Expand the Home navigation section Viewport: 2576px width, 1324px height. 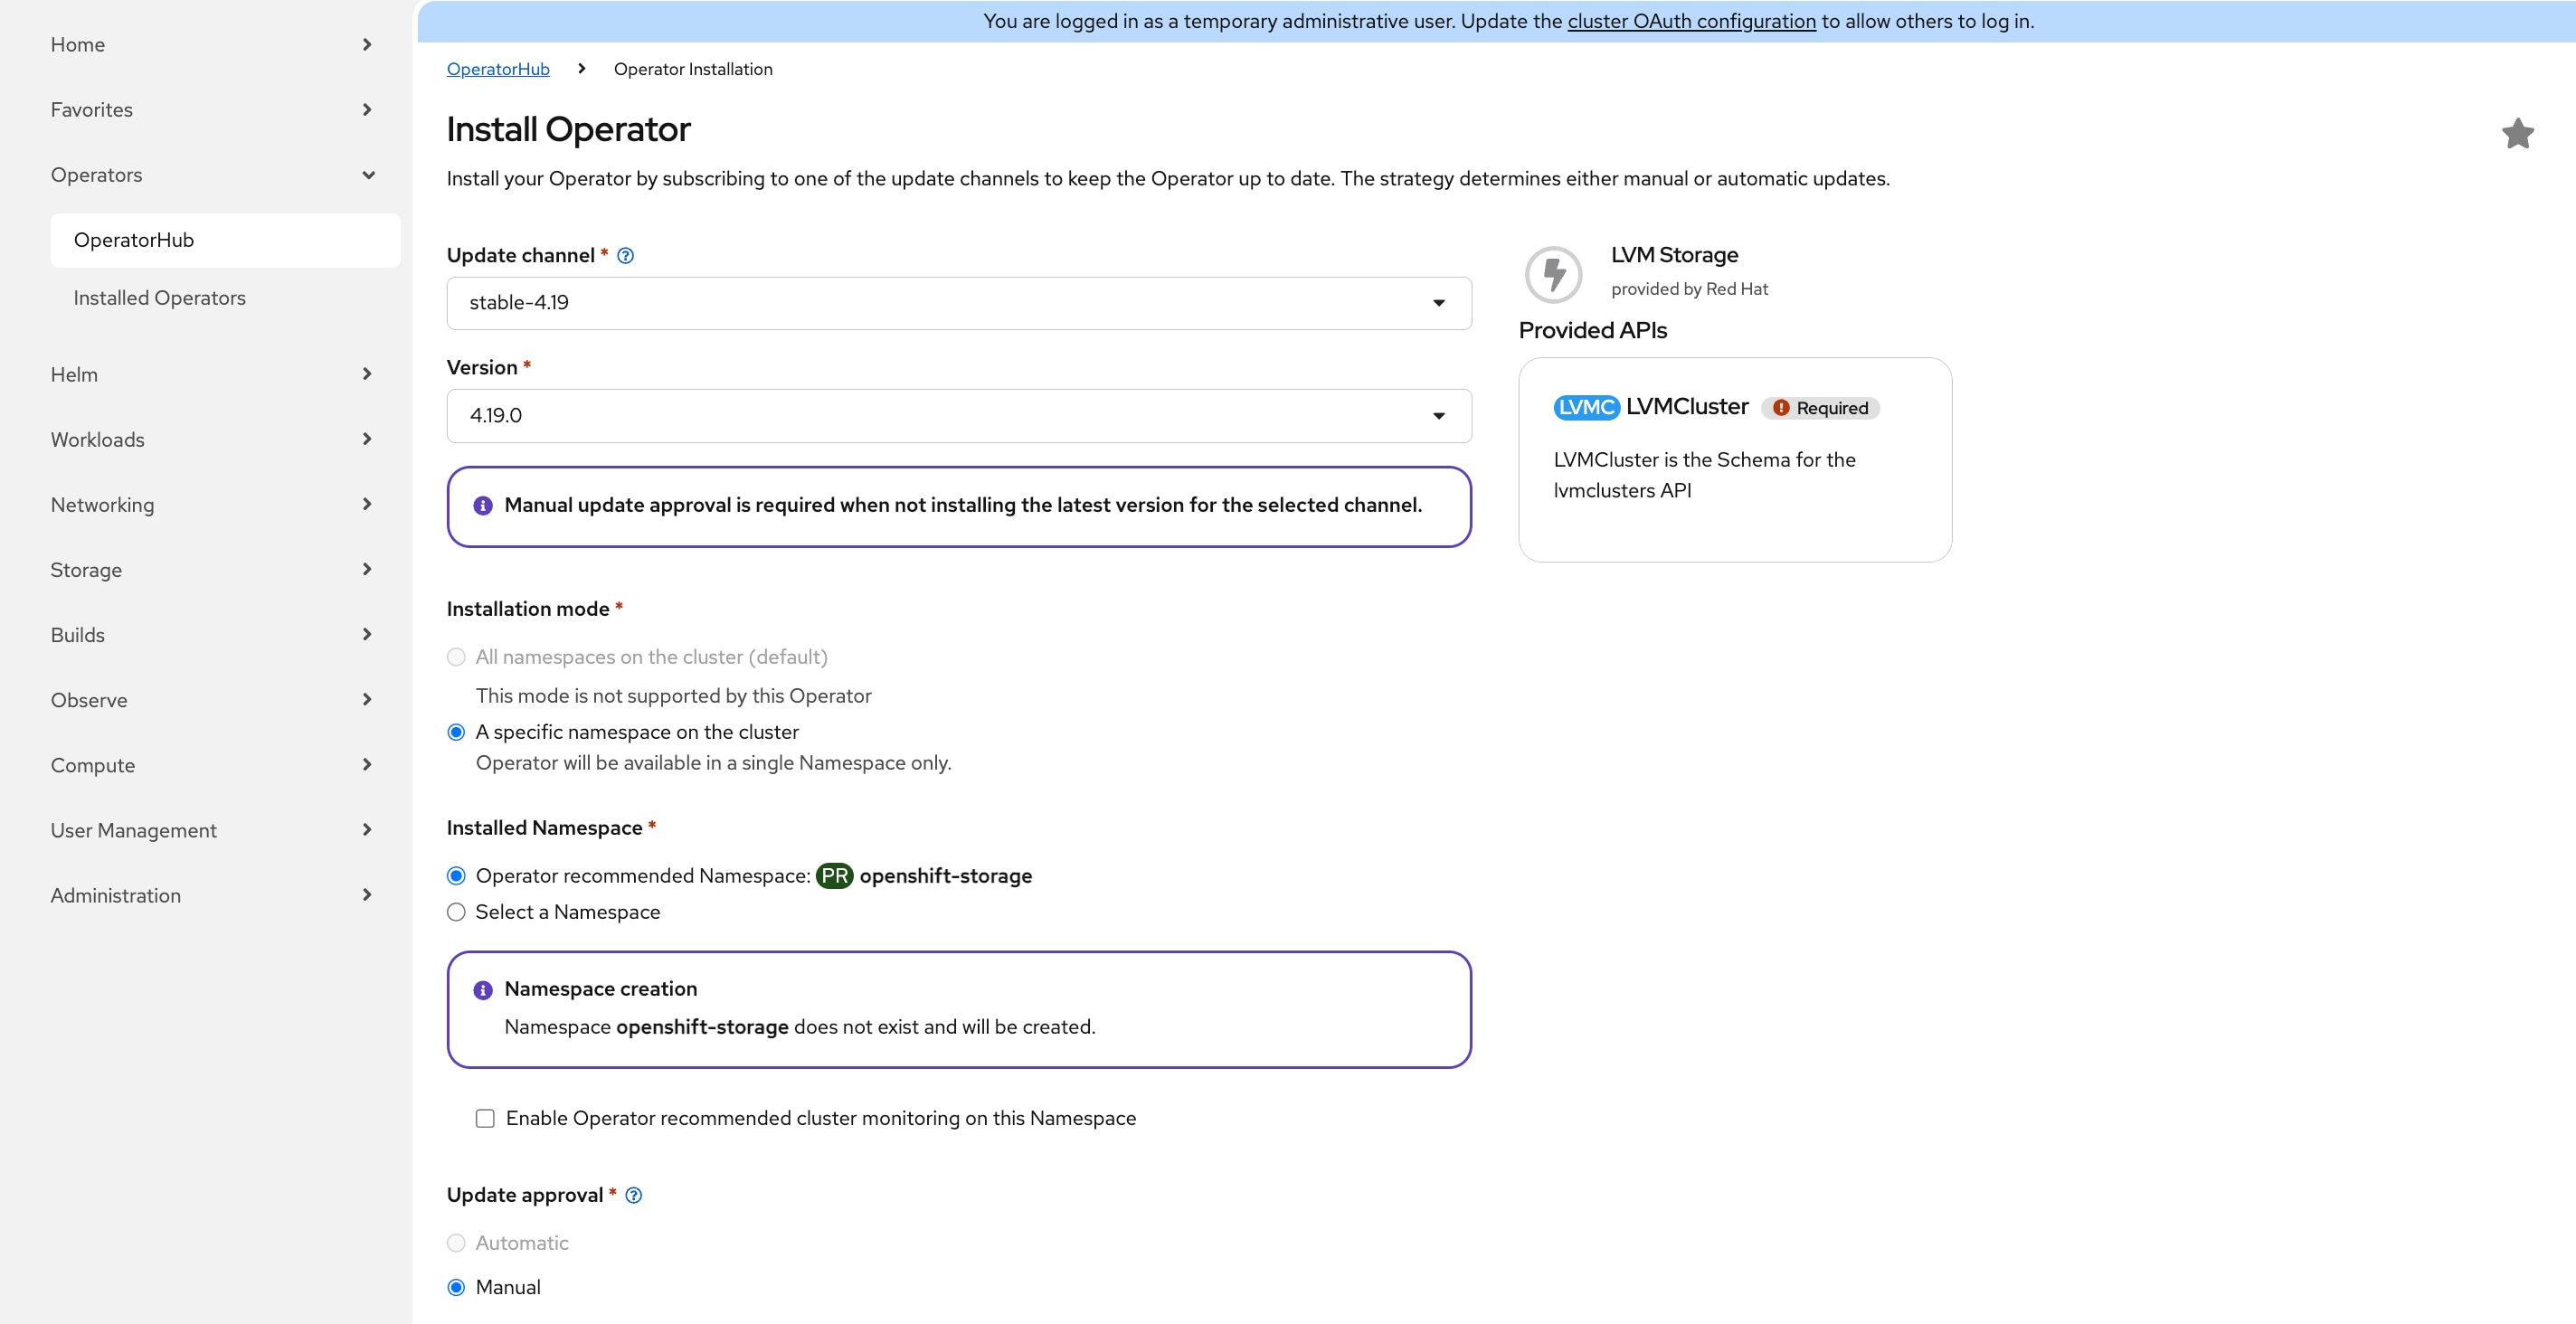(x=212, y=44)
